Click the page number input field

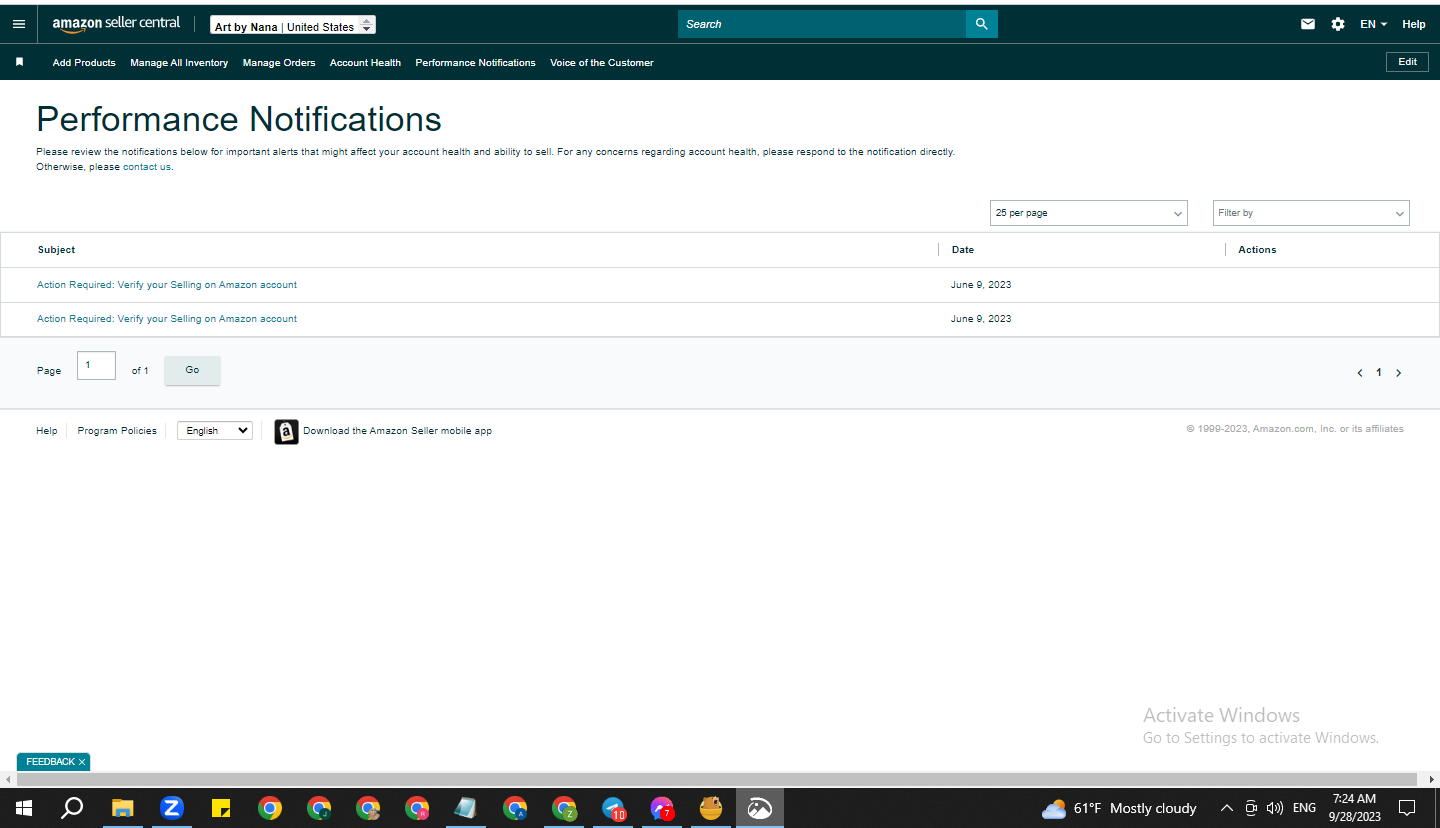pos(96,366)
